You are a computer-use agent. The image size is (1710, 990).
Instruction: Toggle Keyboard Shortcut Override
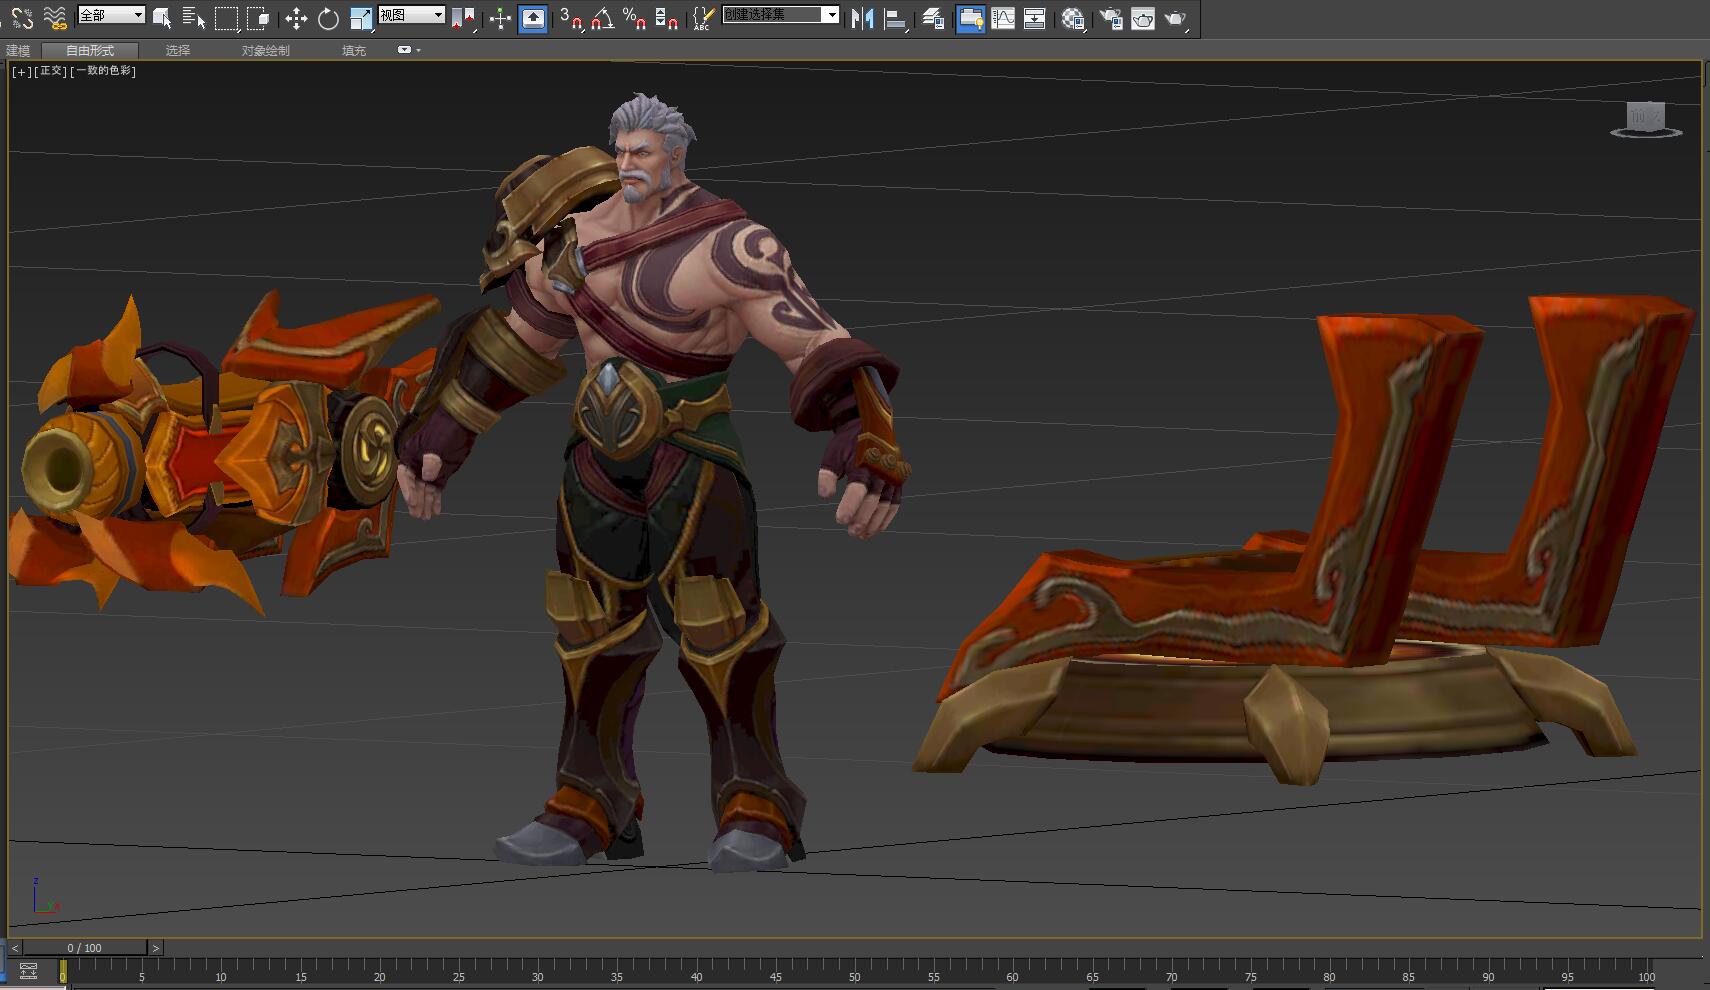532,18
